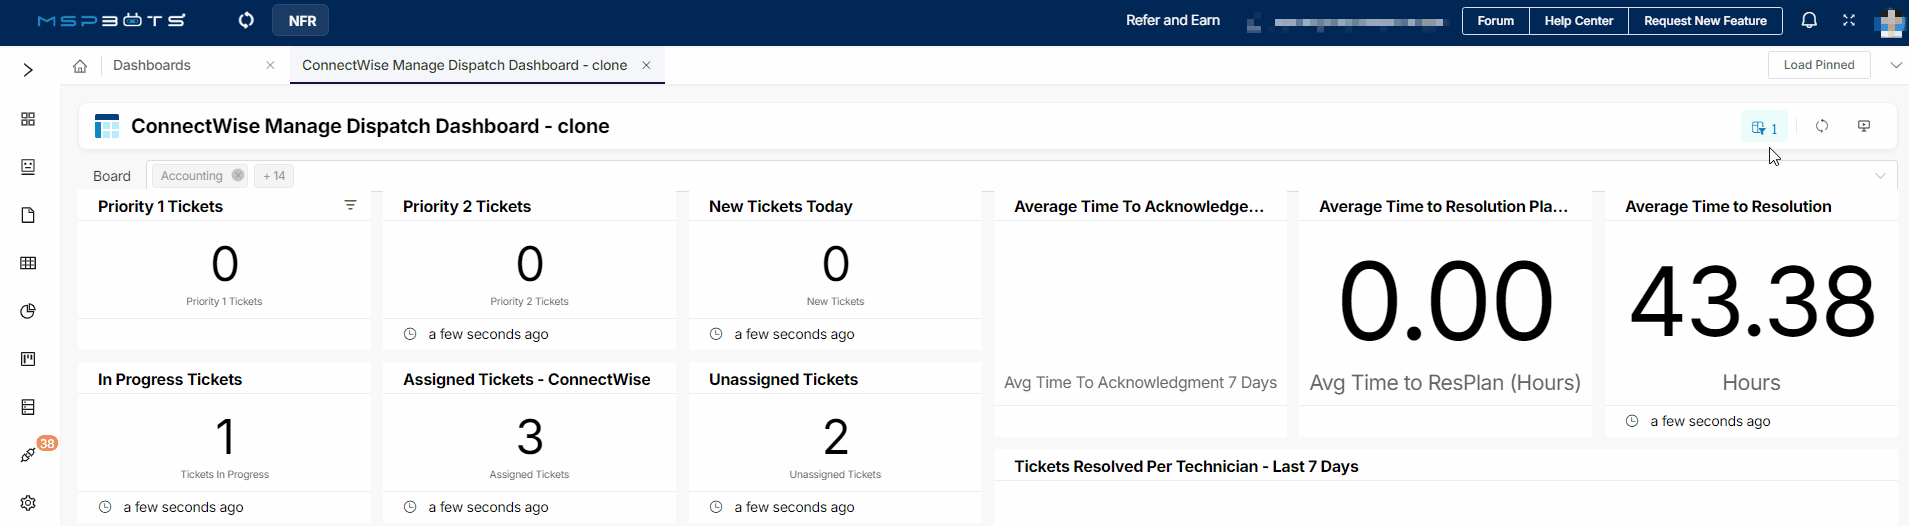This screenshot has height=526, width=1909.
Task: Click the dashboard filter icon showing 1
Action: 1764,127
